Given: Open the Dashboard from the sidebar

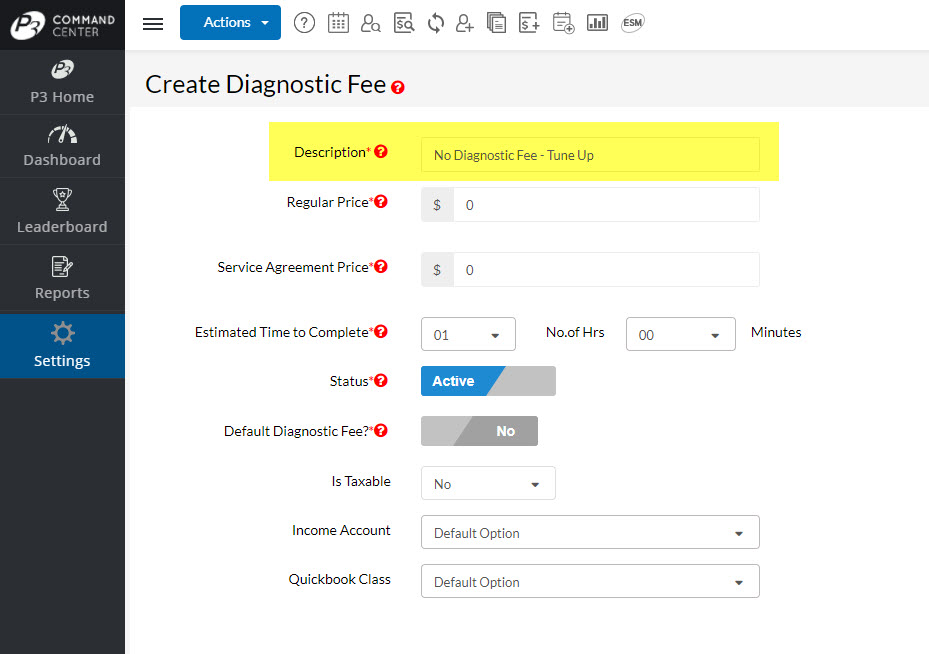Looking at the screenshot, I should coord(62,146).
